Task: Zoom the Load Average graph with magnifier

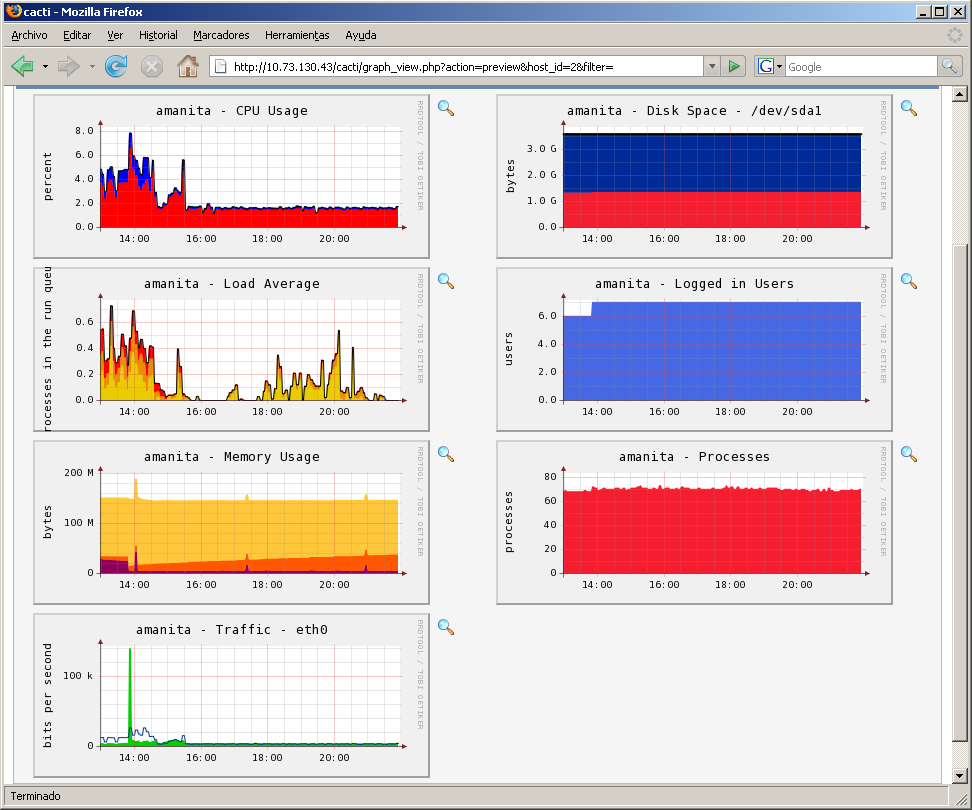Action: (446, 281)
